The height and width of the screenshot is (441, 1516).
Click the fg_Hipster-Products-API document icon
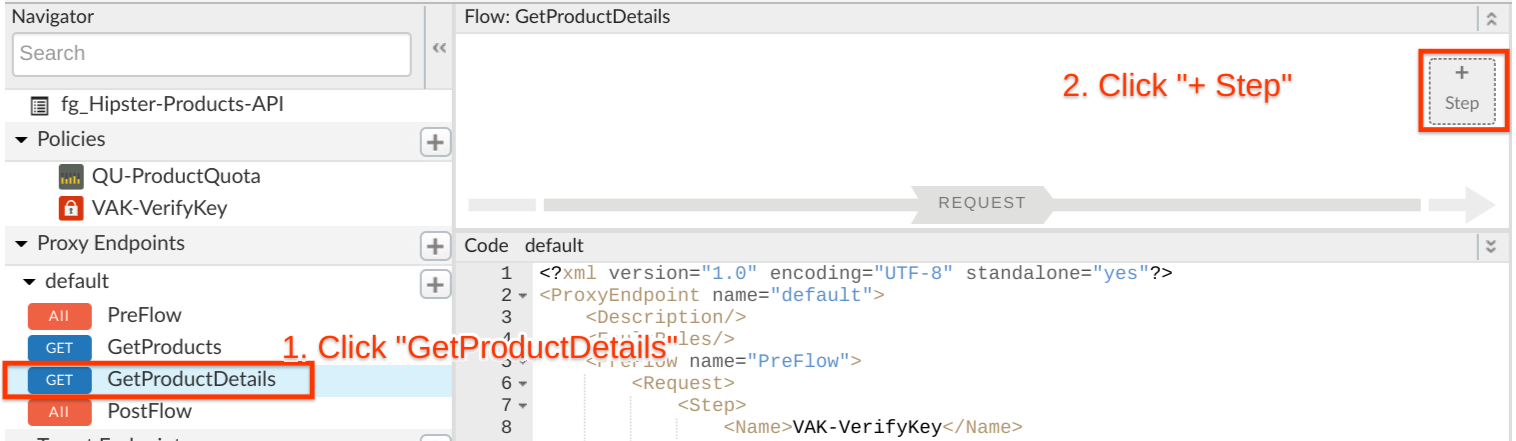point(39,105)
